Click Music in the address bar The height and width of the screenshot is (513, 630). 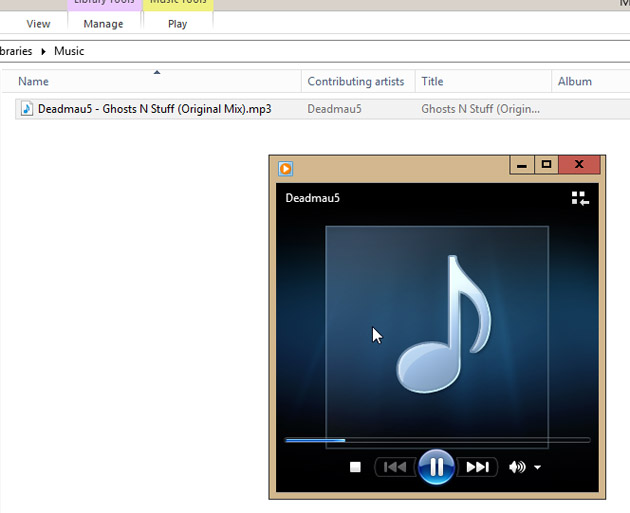69,51
